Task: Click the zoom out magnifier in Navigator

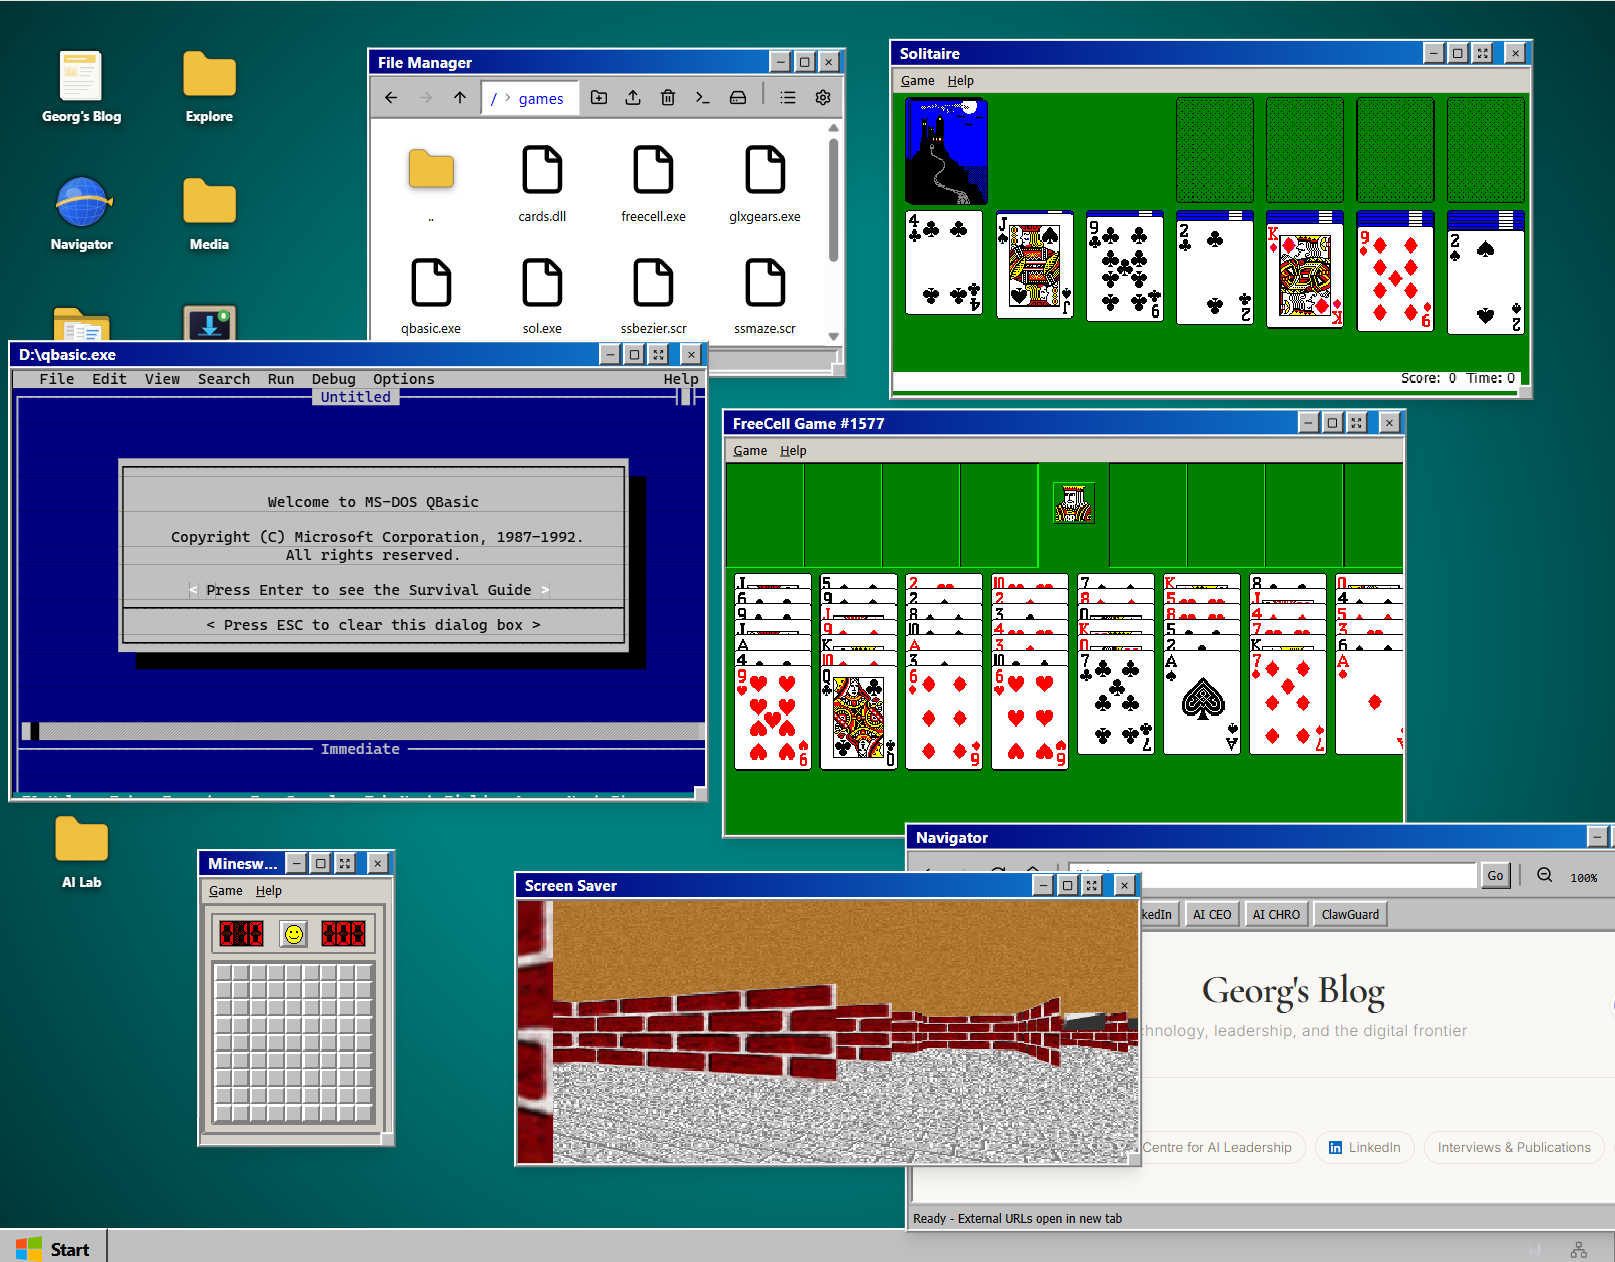Action: (1545, 876)
